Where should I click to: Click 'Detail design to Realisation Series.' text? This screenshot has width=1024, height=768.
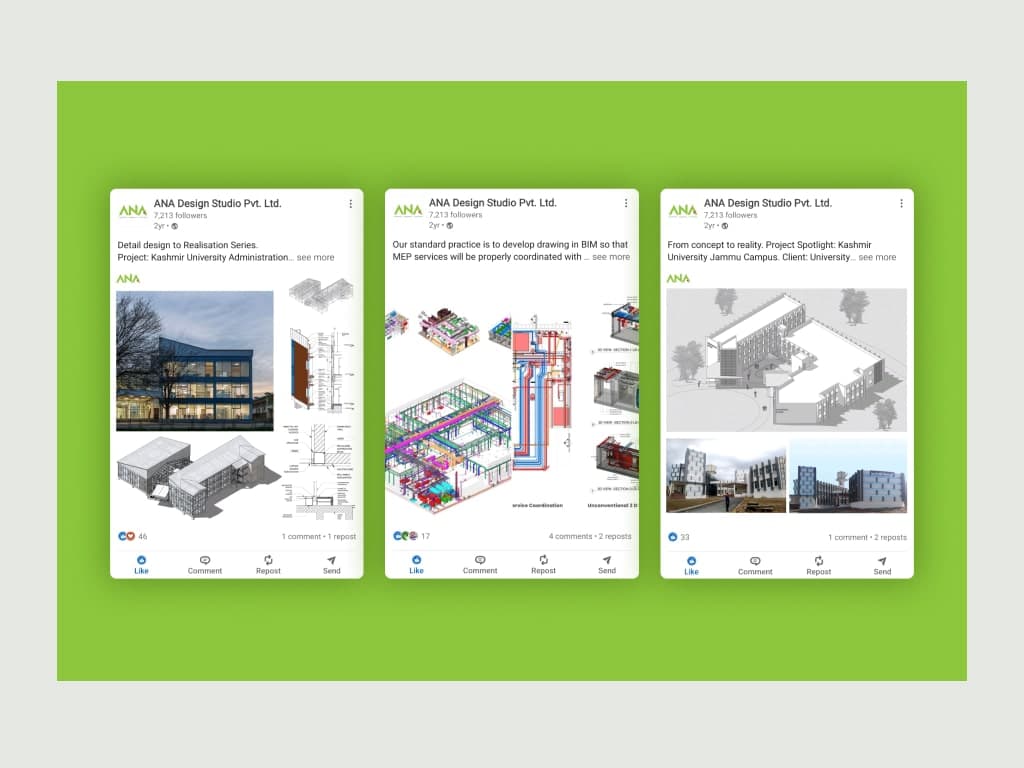(x=187, y=245)
